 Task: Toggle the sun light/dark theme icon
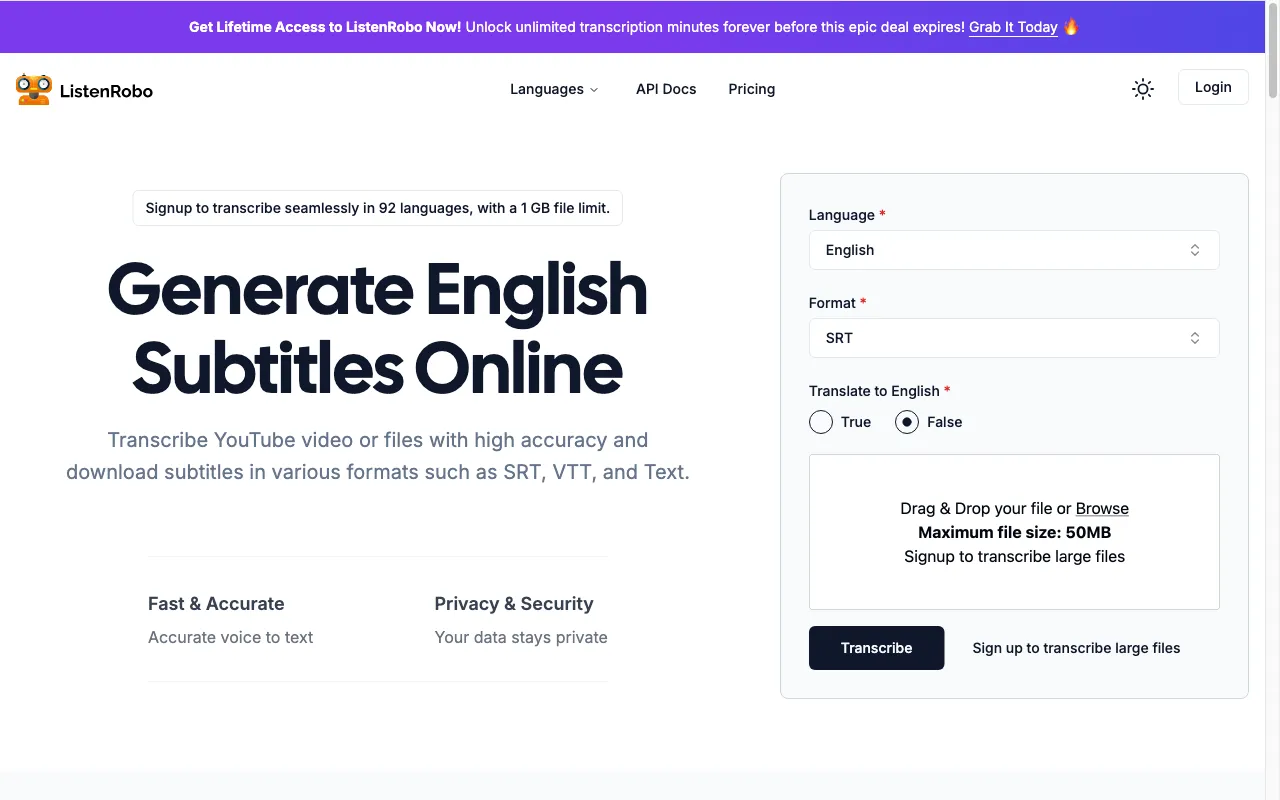point(1142,89)
